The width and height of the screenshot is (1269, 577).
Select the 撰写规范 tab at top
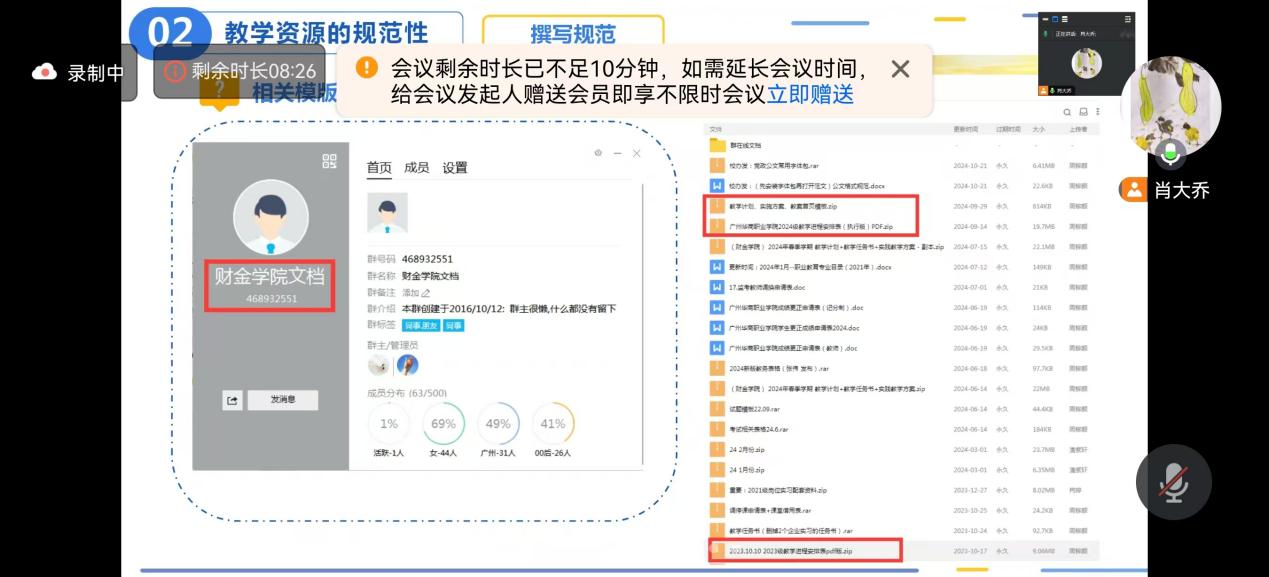[x=572, y=33]
